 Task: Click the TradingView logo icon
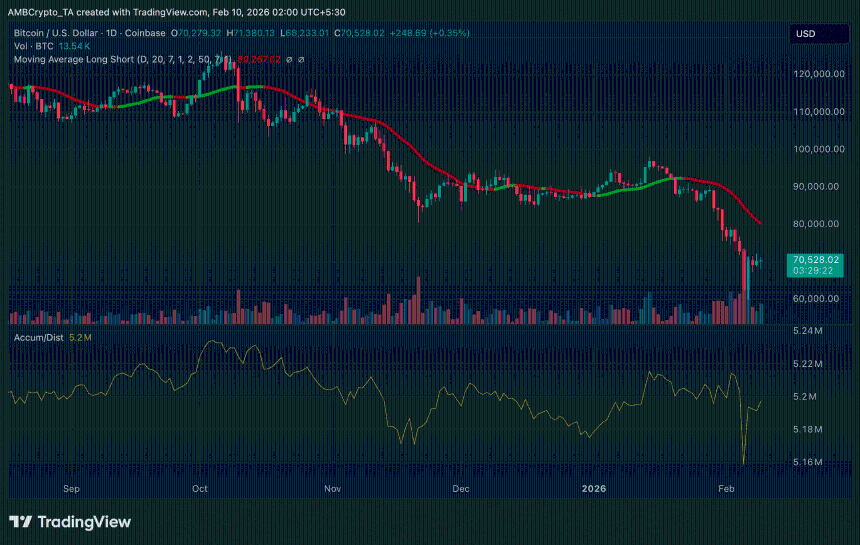pyautogui.click(x=20, y=521)
